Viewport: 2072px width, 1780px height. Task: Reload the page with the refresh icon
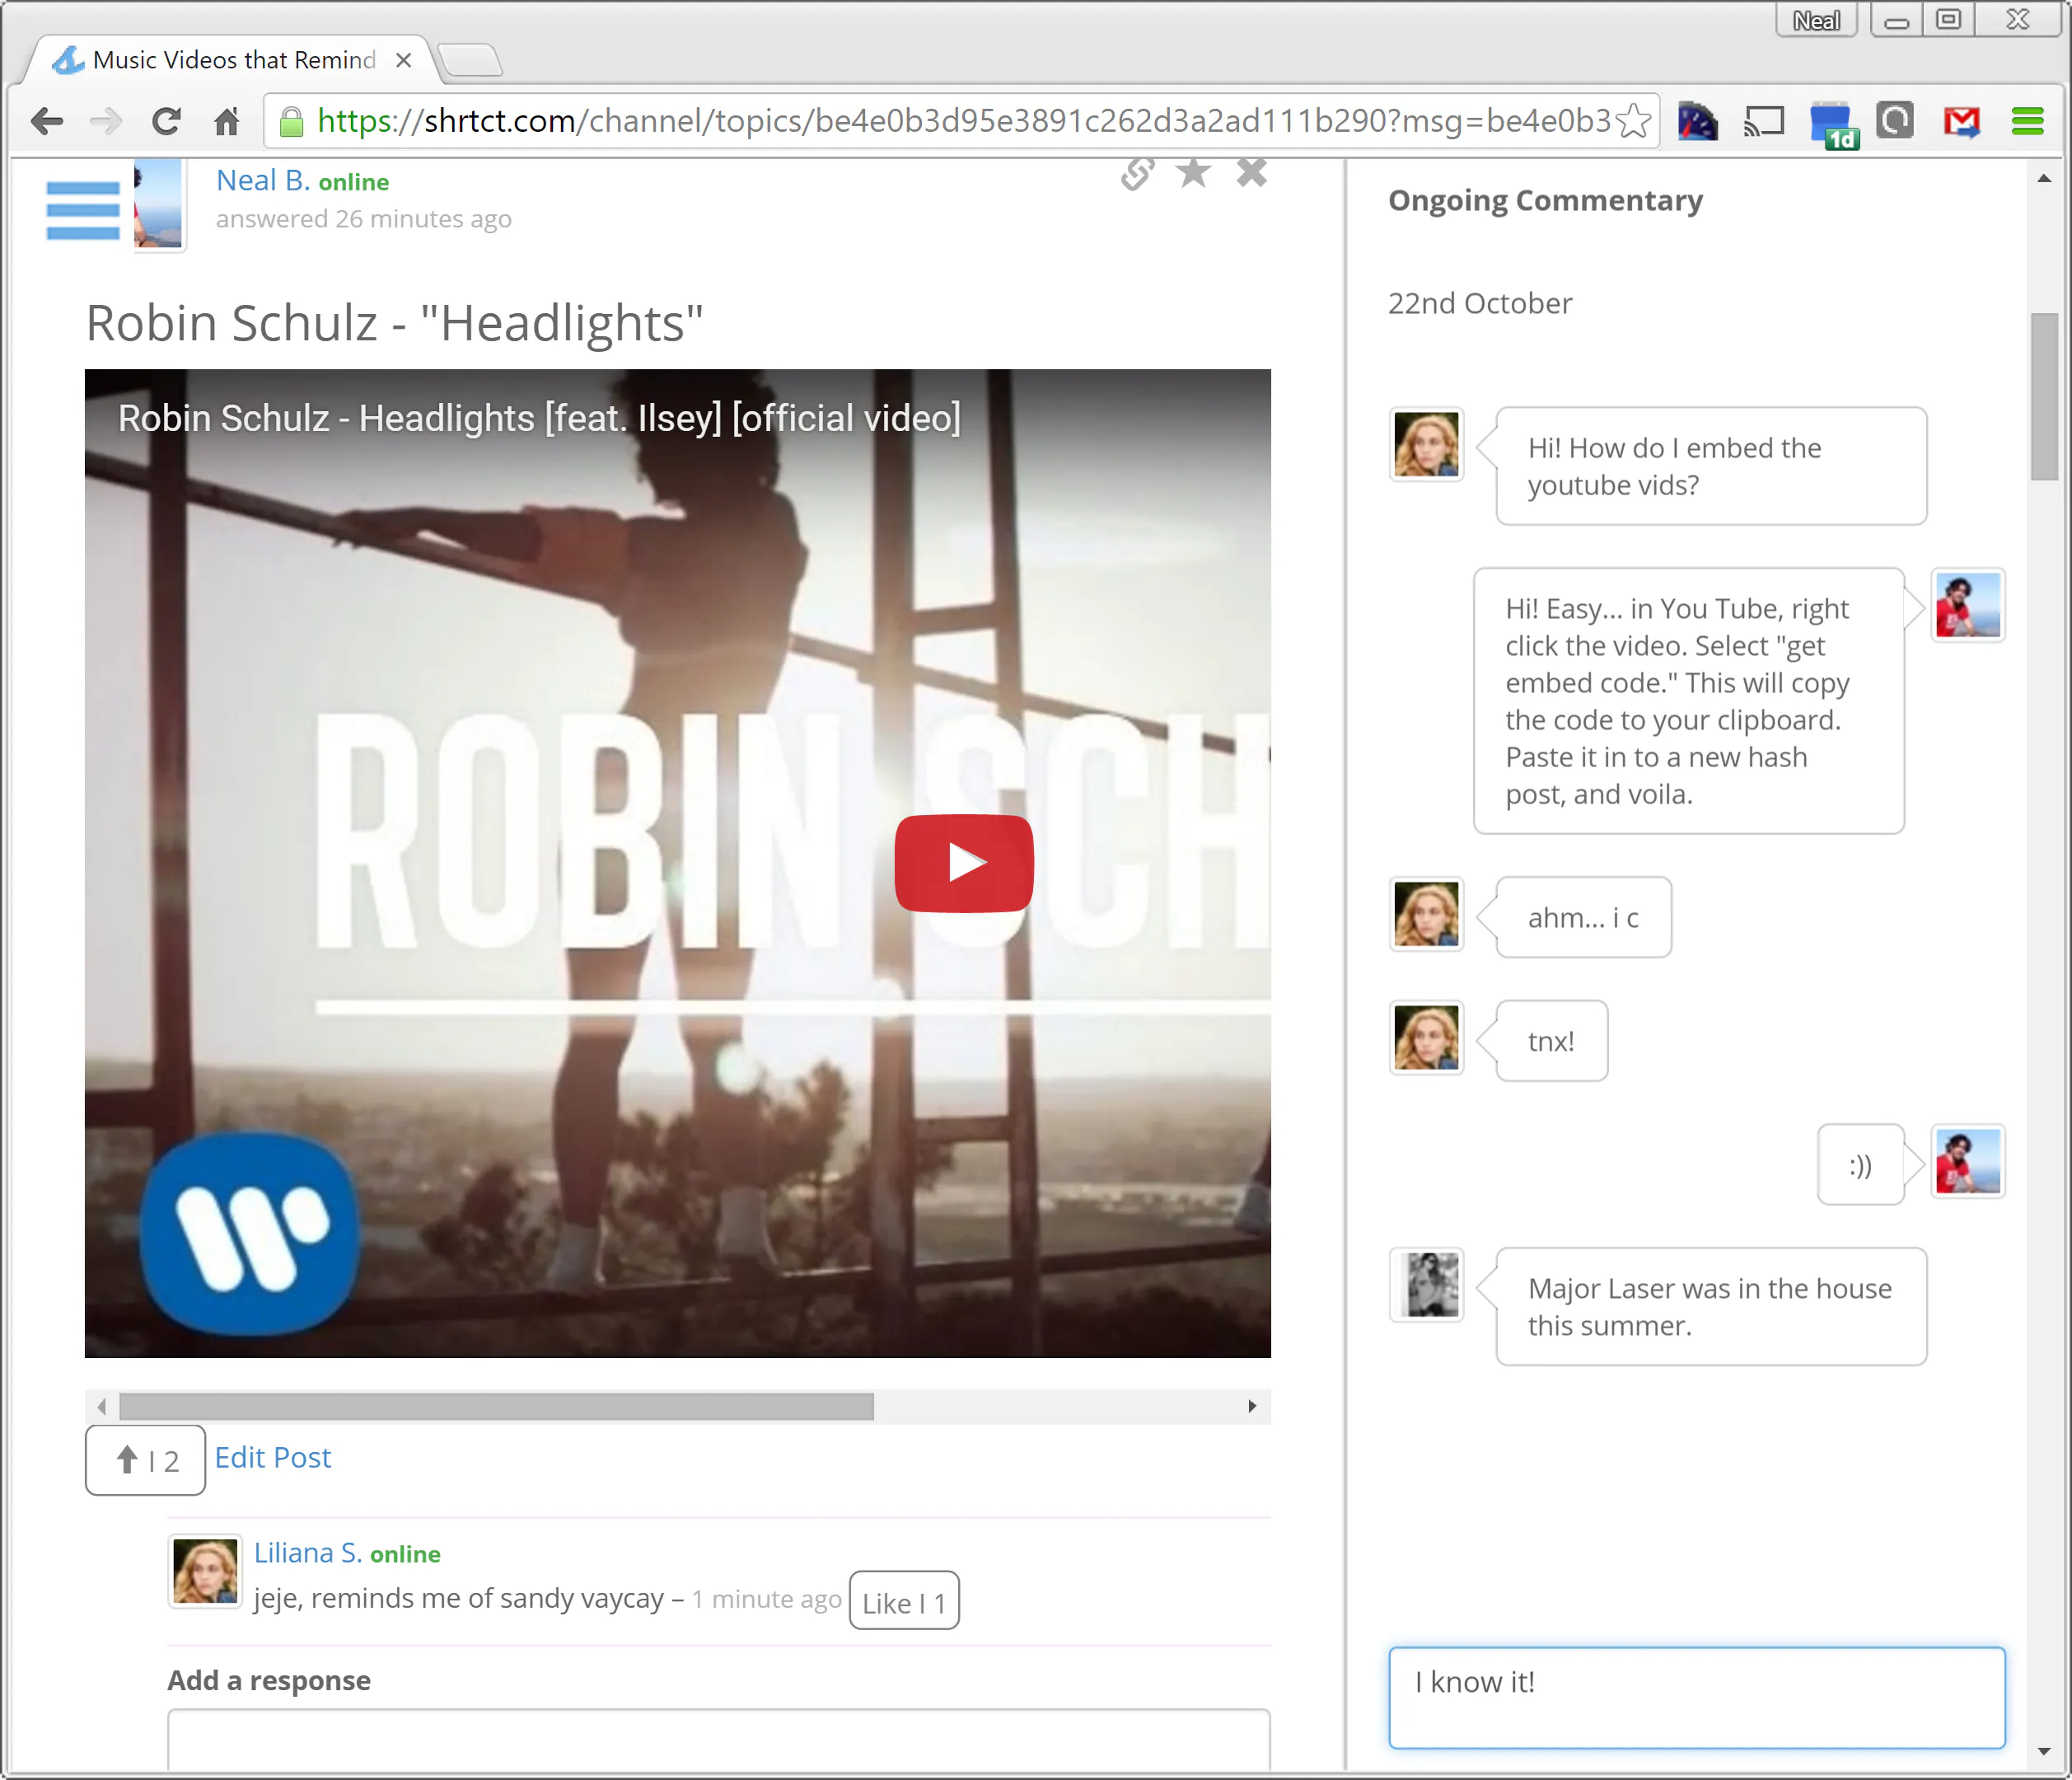pos(166,122)
